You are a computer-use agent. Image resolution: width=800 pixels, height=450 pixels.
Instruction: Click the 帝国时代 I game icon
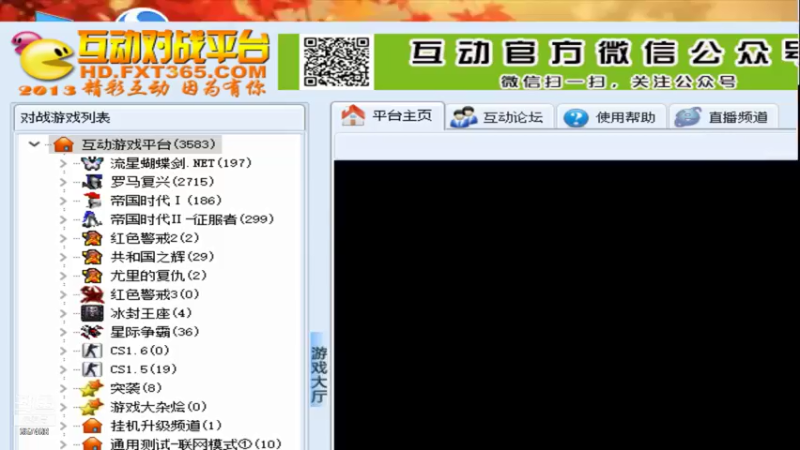tap(92, 201)
